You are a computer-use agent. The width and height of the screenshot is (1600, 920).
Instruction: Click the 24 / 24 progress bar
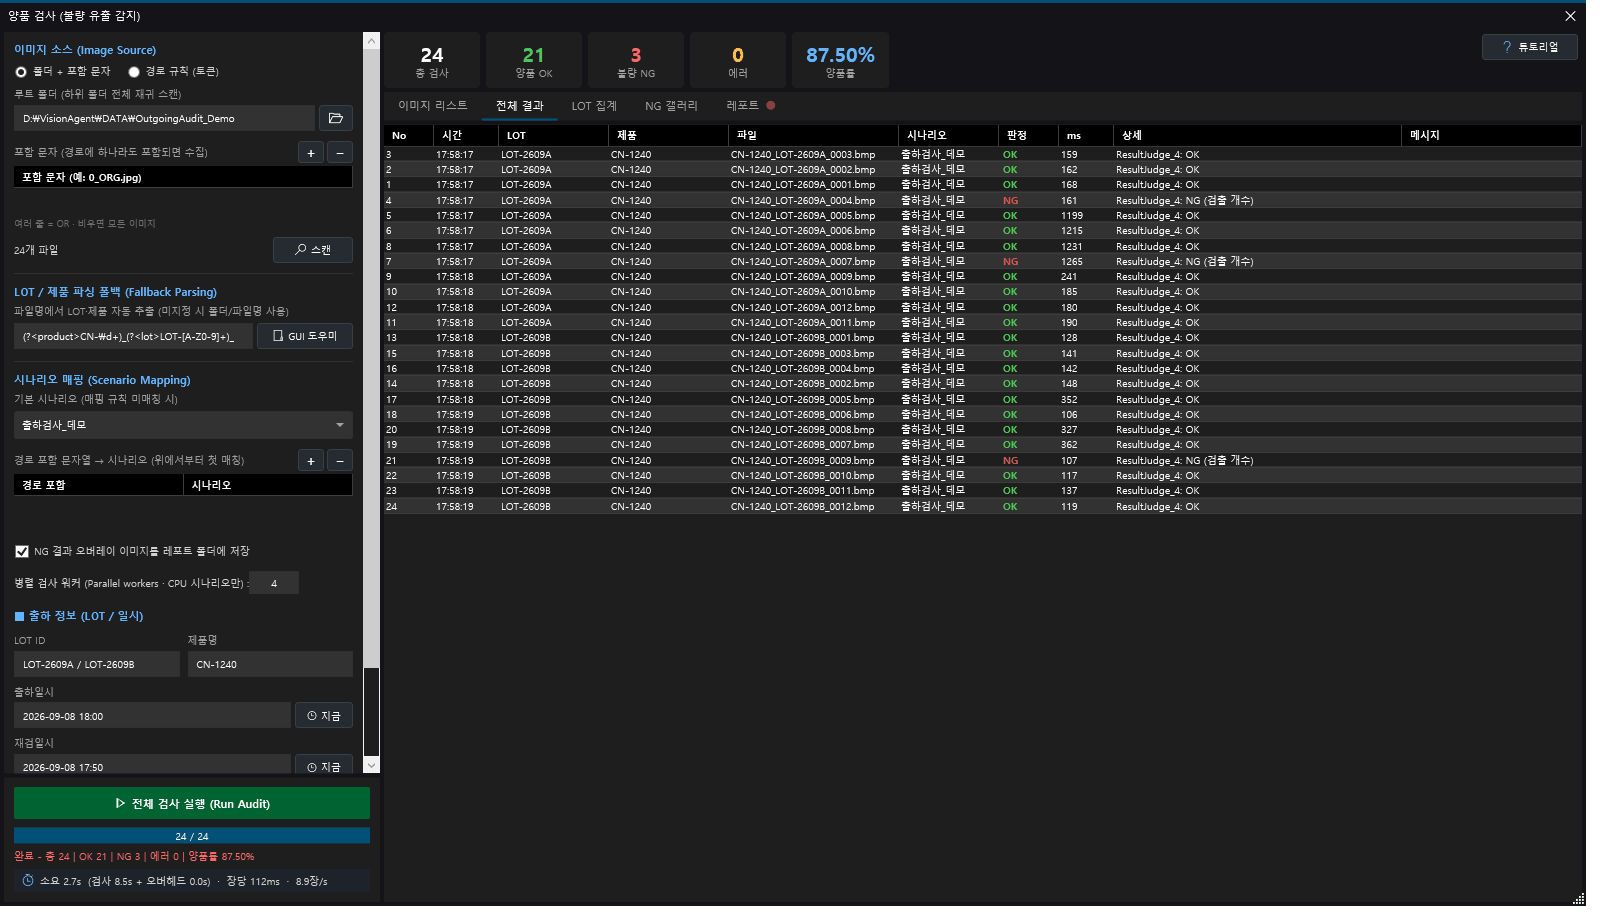[192, 836]
